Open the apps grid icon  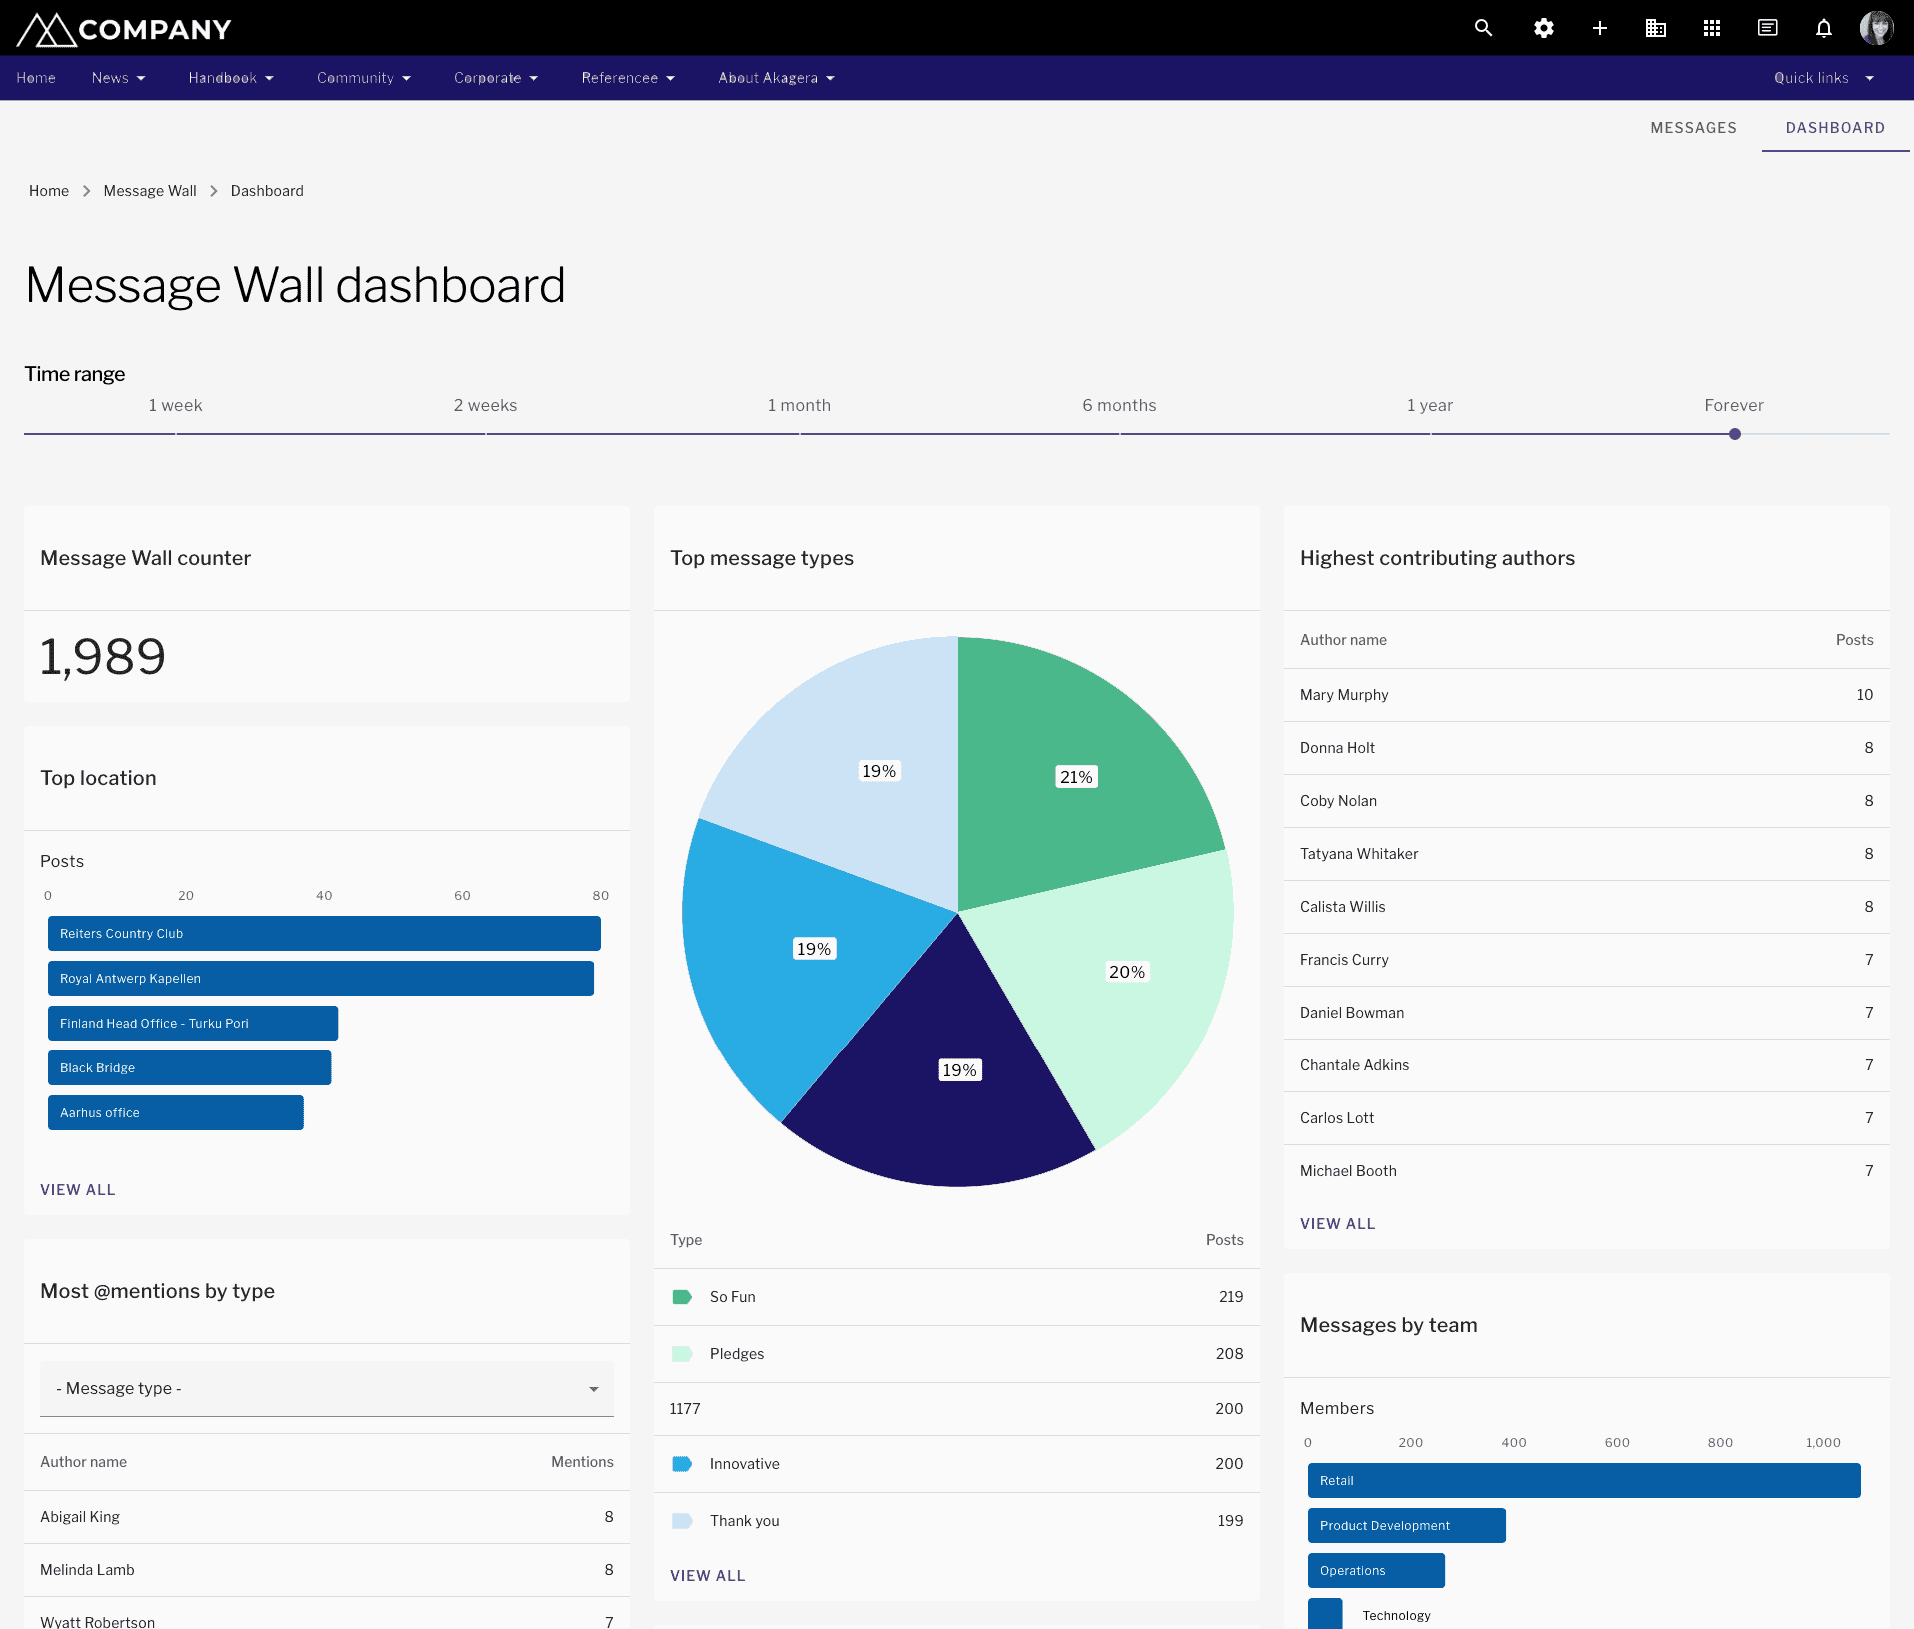pyautogui.click(x=1711, y=28)
